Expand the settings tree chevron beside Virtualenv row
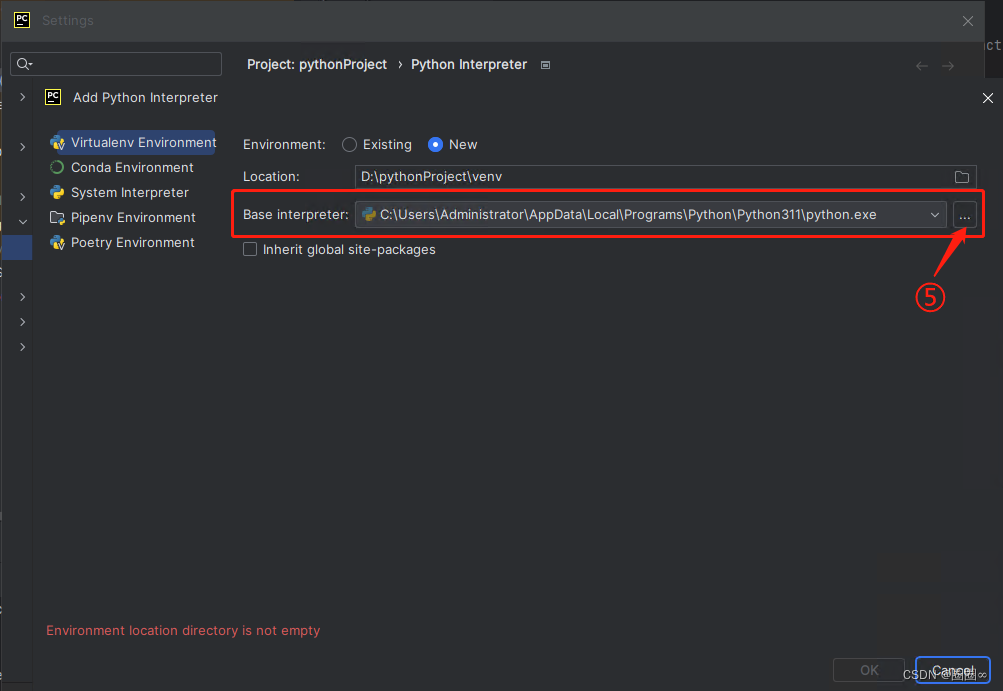The height and width of the screenshot is (691, 1003). pos(22,147)
